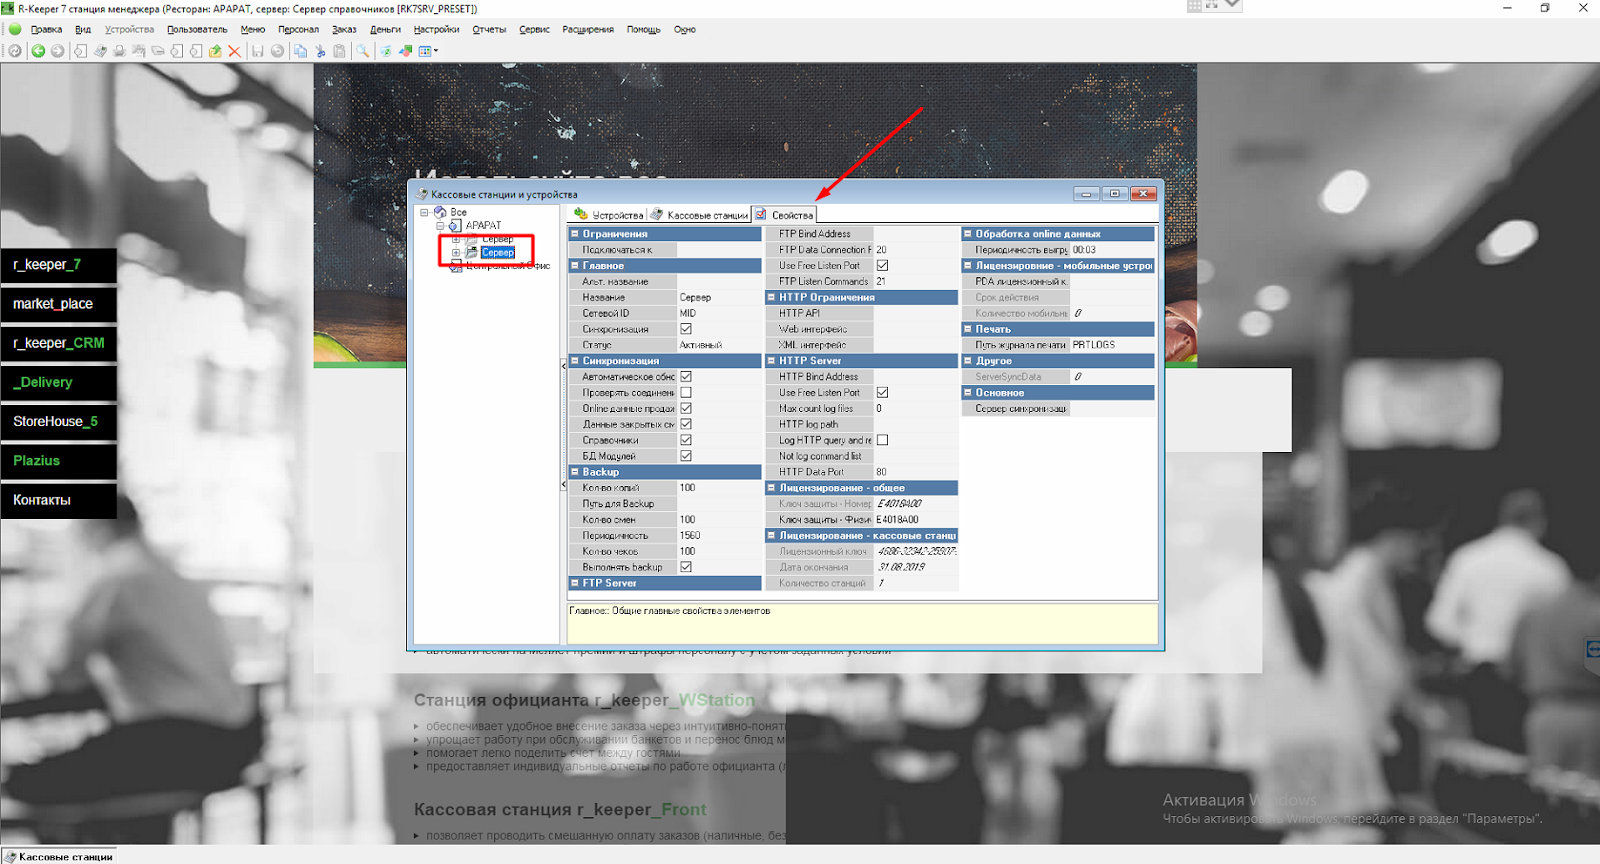Open the r_keeper_CRM side link
The image size is (1600, 864).
(x=59, y=343)
